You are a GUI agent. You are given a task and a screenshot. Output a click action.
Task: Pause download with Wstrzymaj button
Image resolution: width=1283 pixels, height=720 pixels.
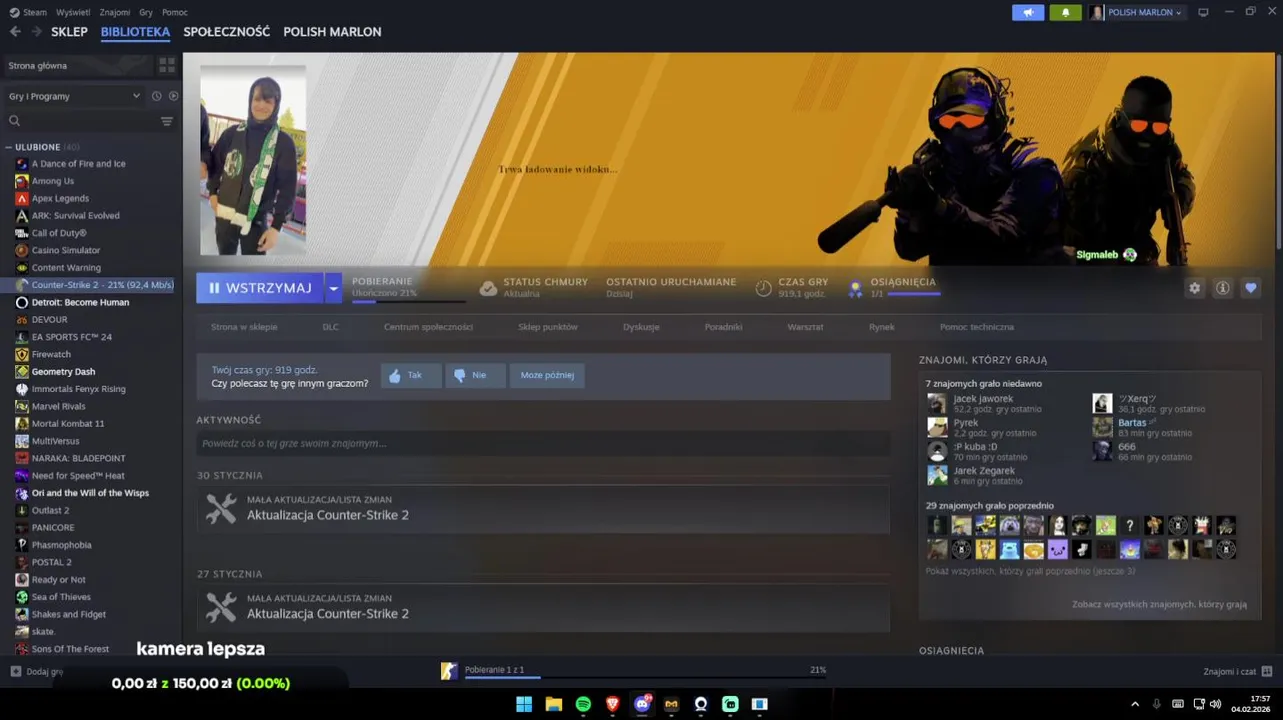tap(260, 288)
